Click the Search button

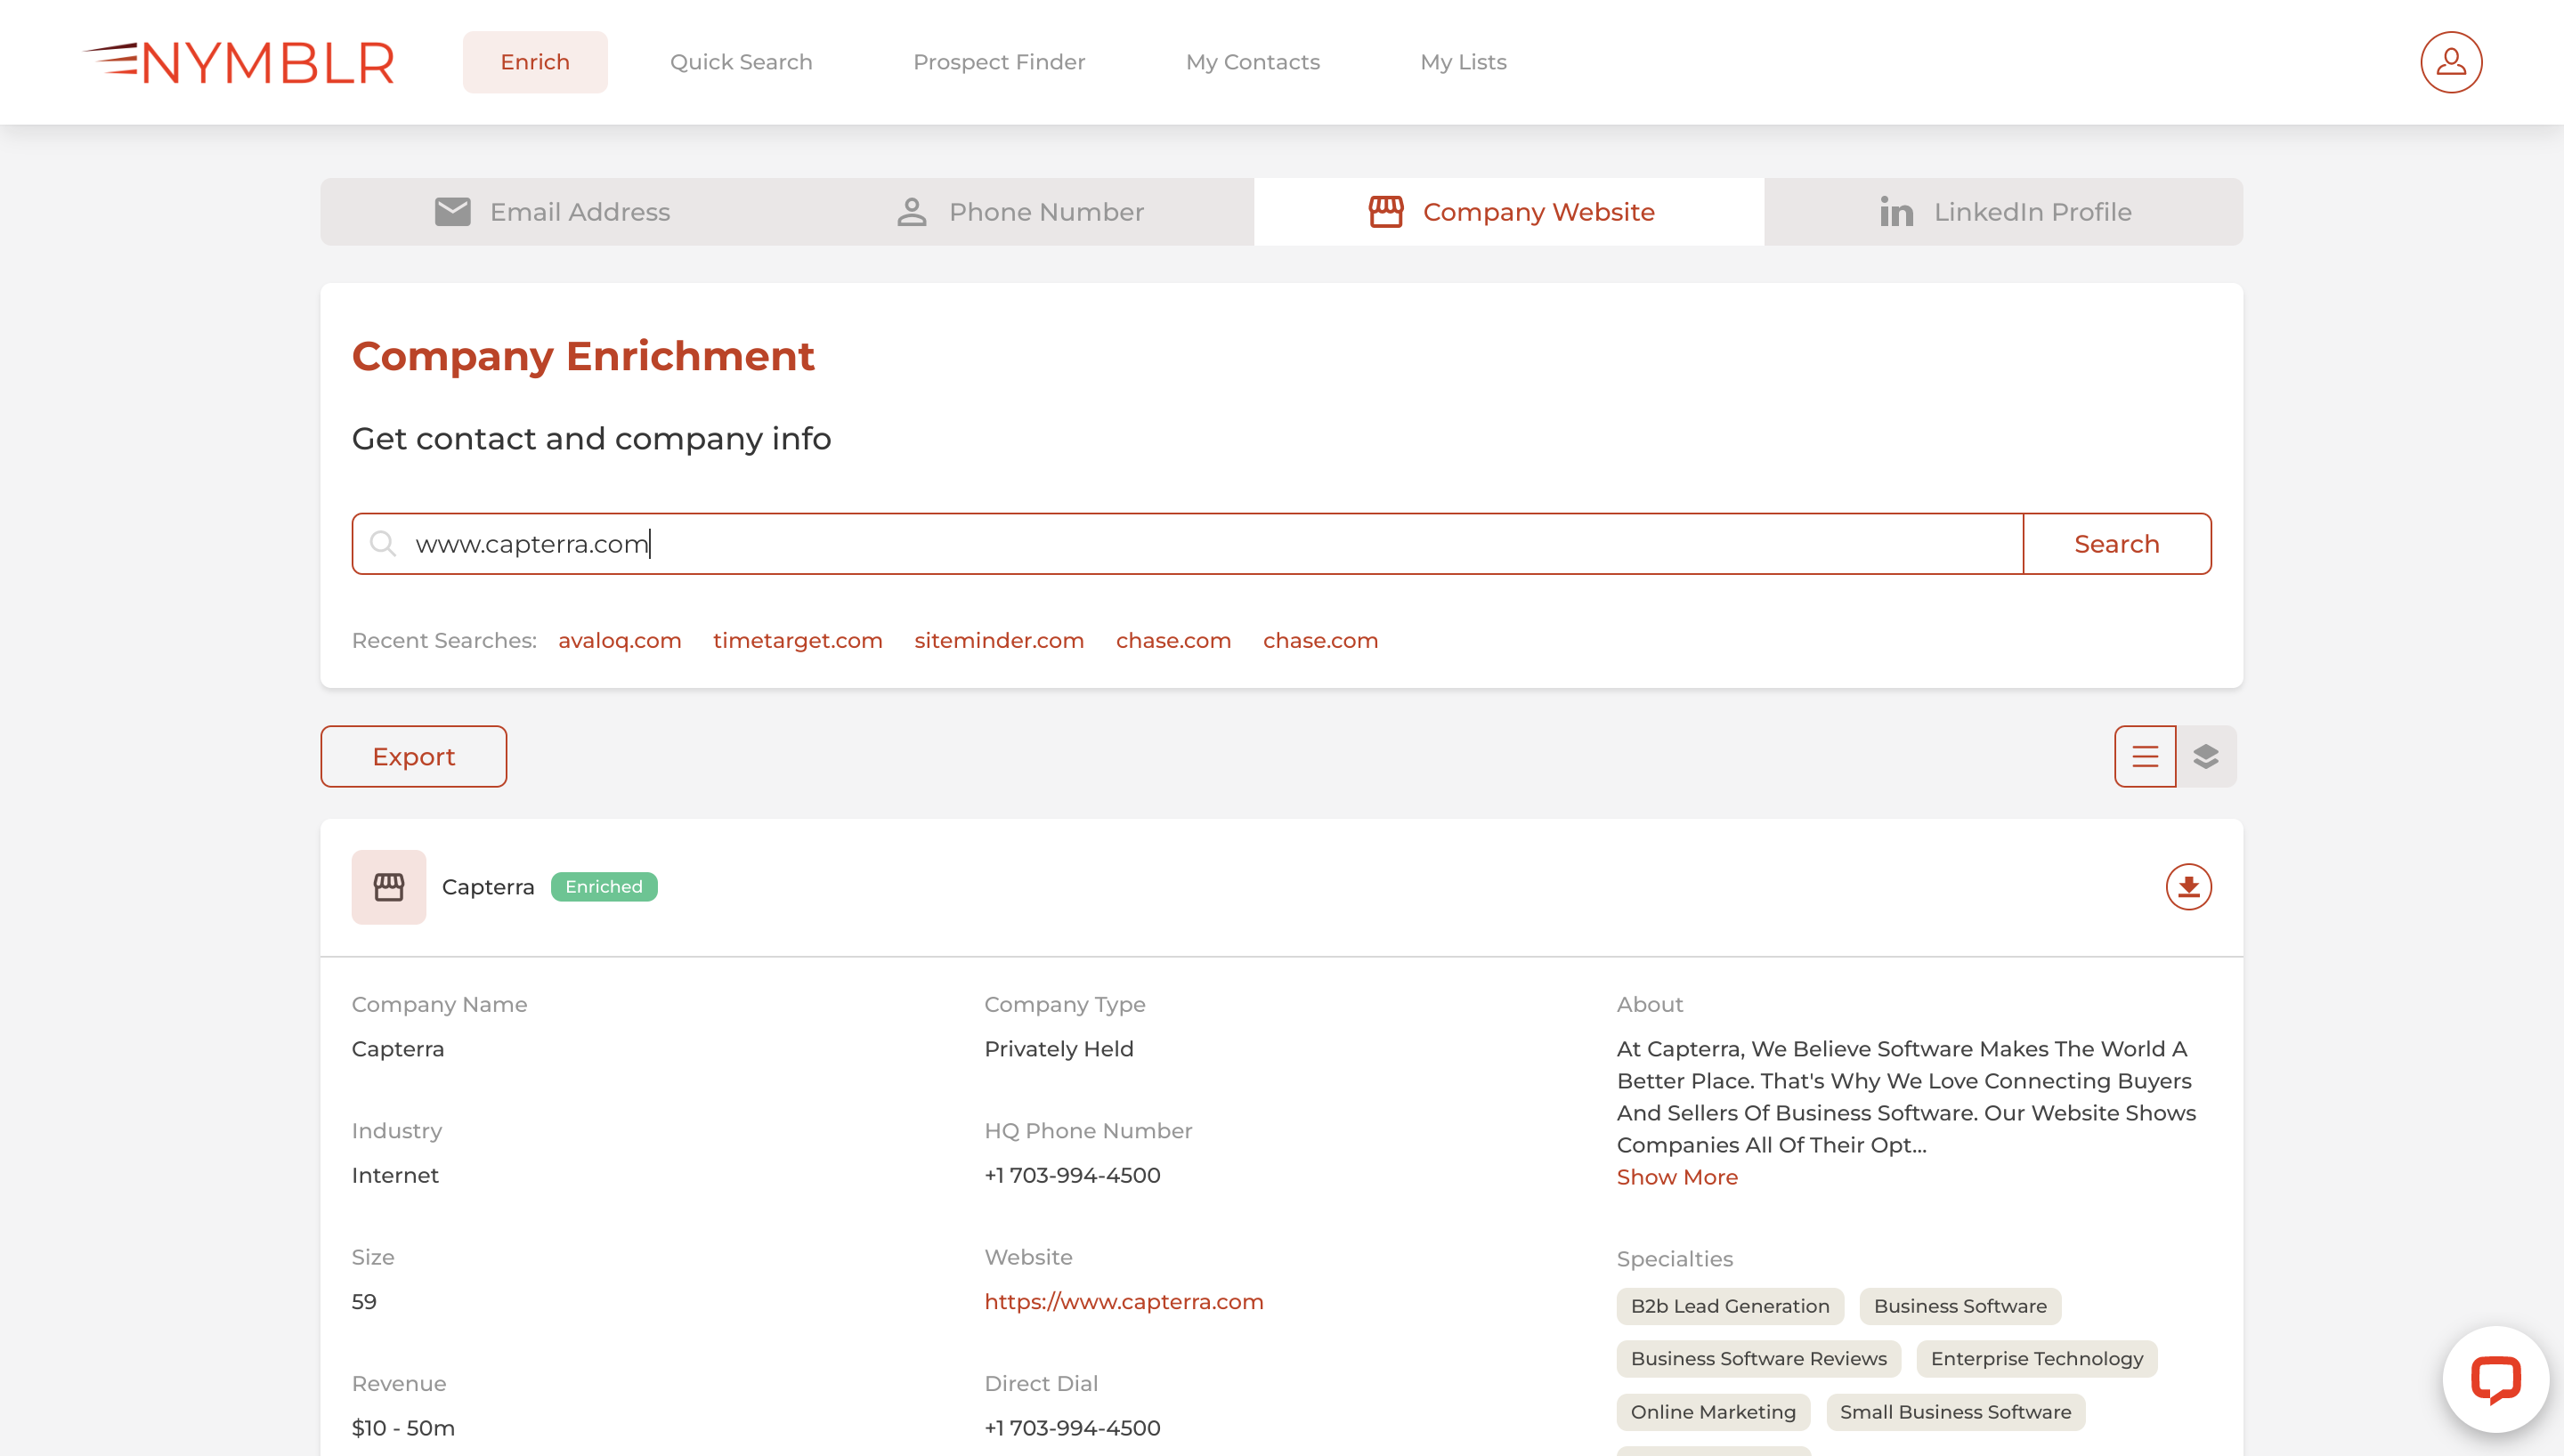2116,543
